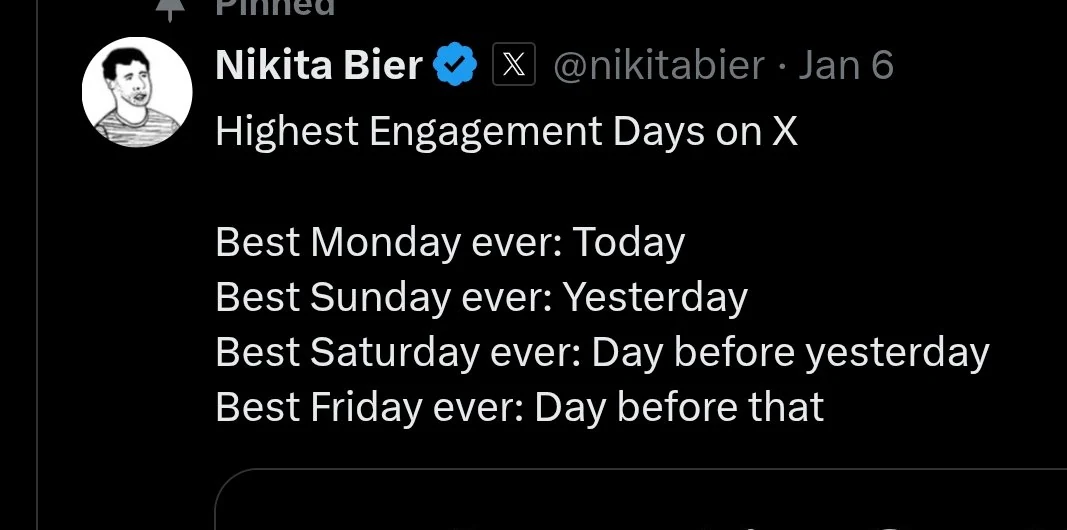1067x530 pixels.
Task: Click the Highest Engagement Days on X headline
Action: coord(506,132)
